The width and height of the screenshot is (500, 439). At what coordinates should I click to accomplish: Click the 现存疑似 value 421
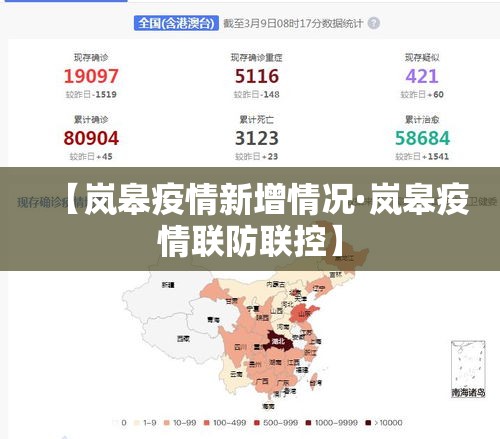(422, 76)
